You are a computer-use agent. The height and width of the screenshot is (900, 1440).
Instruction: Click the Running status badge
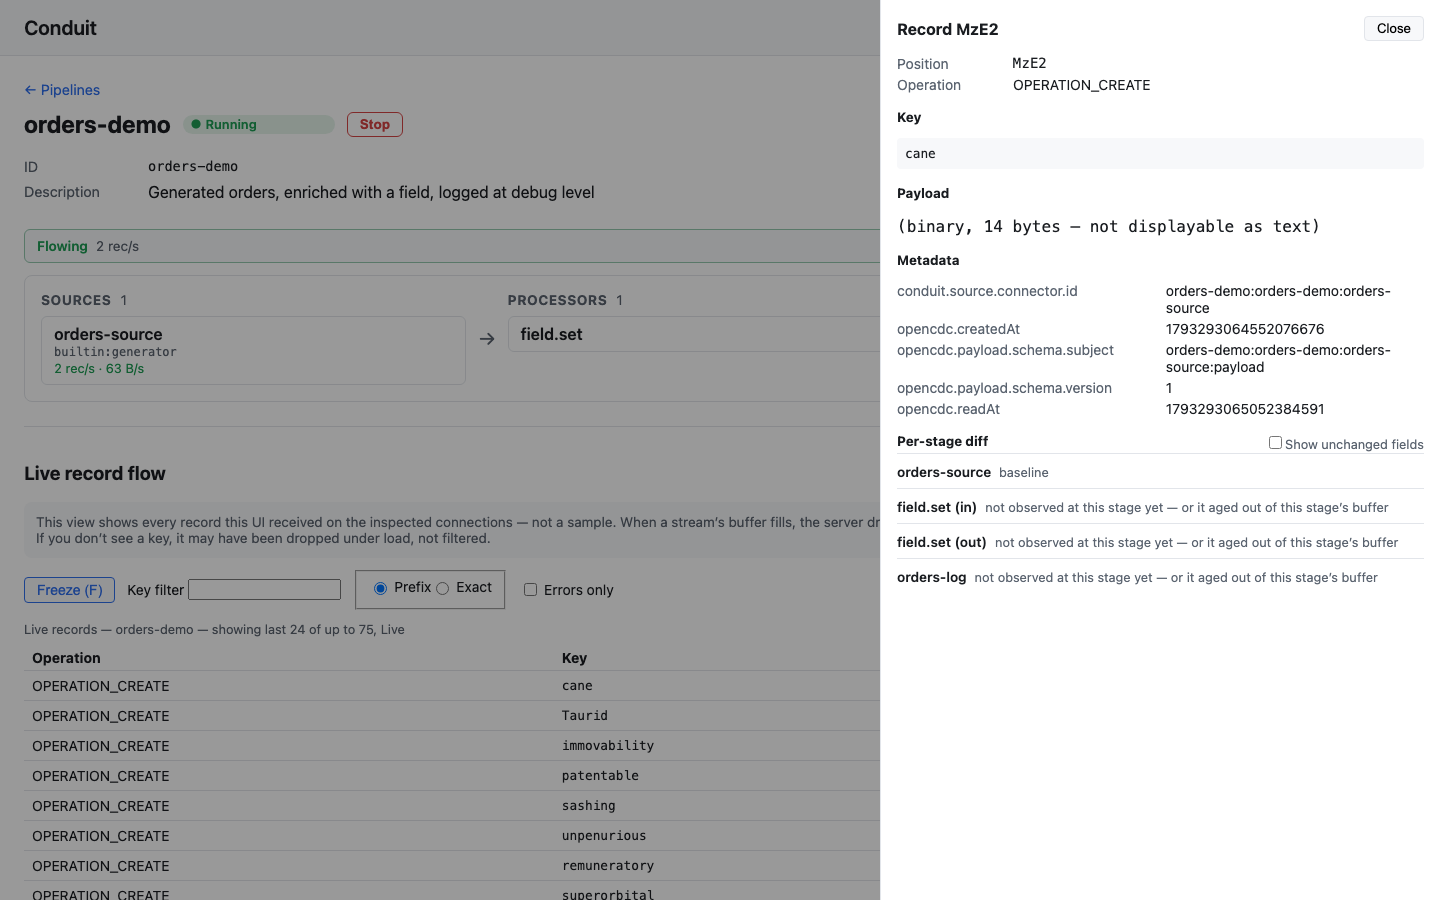259,124
